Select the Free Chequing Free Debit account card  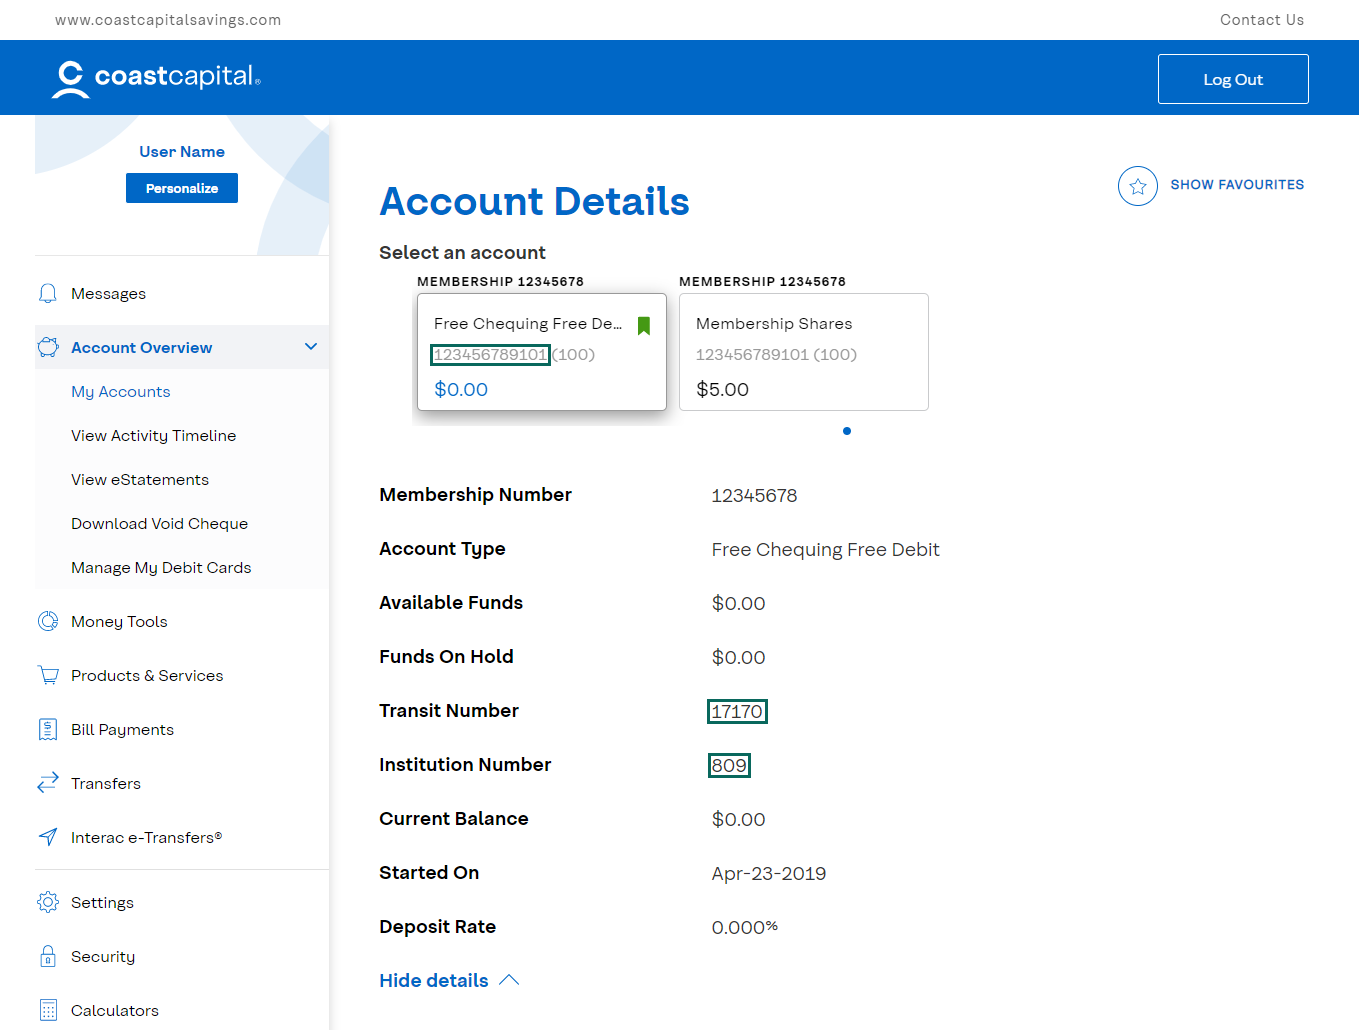point(542,351)
